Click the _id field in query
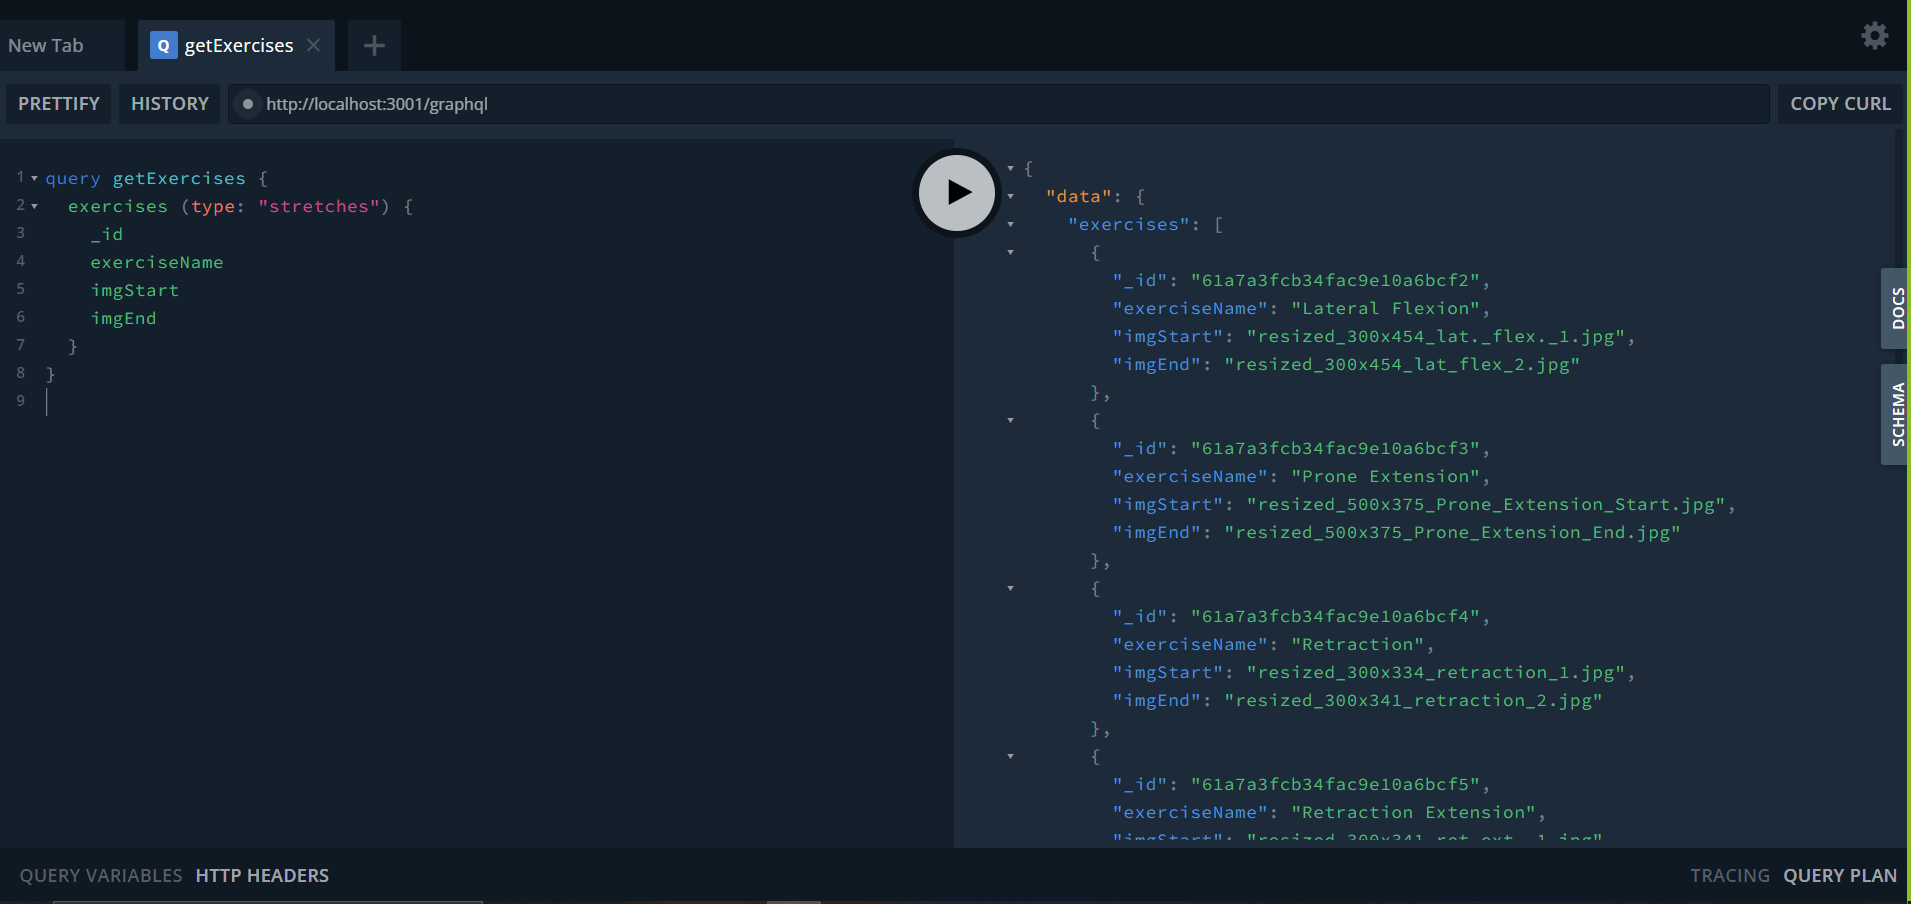This screenshot has height=904, width=1911. [107, 234]
